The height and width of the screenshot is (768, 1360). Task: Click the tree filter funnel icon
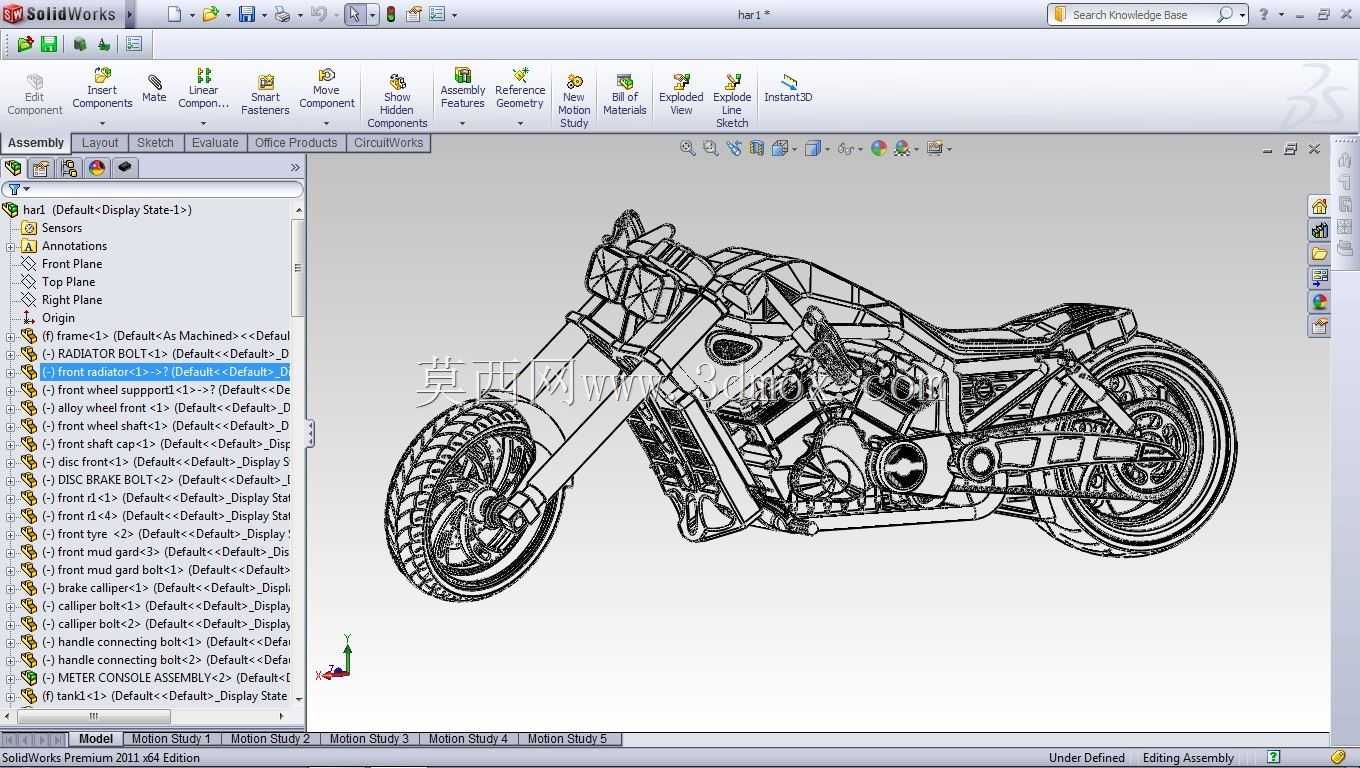[14, 189]
